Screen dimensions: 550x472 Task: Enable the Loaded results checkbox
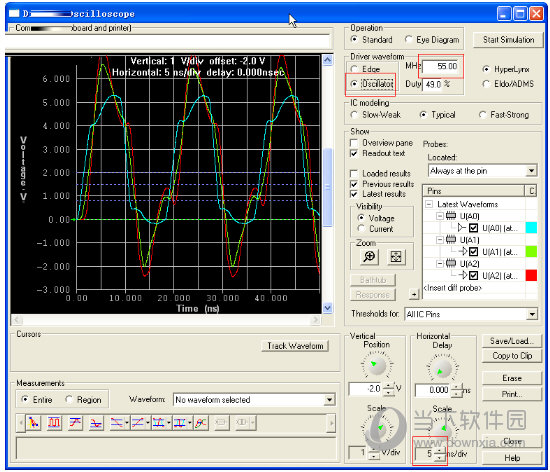click(x=354, y=174)
